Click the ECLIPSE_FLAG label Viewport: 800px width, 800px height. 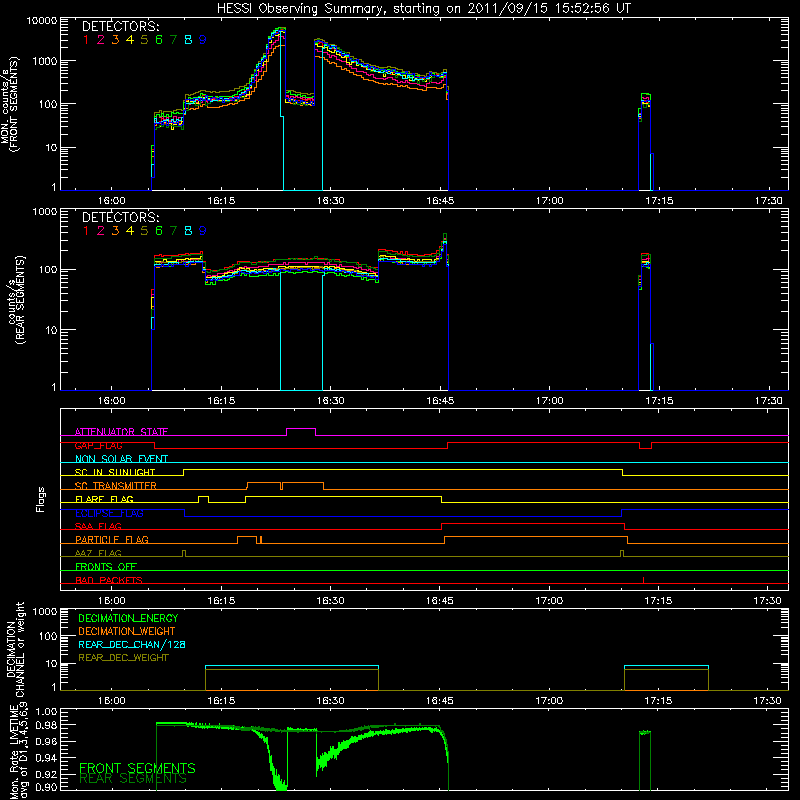(x=109, y=513)
